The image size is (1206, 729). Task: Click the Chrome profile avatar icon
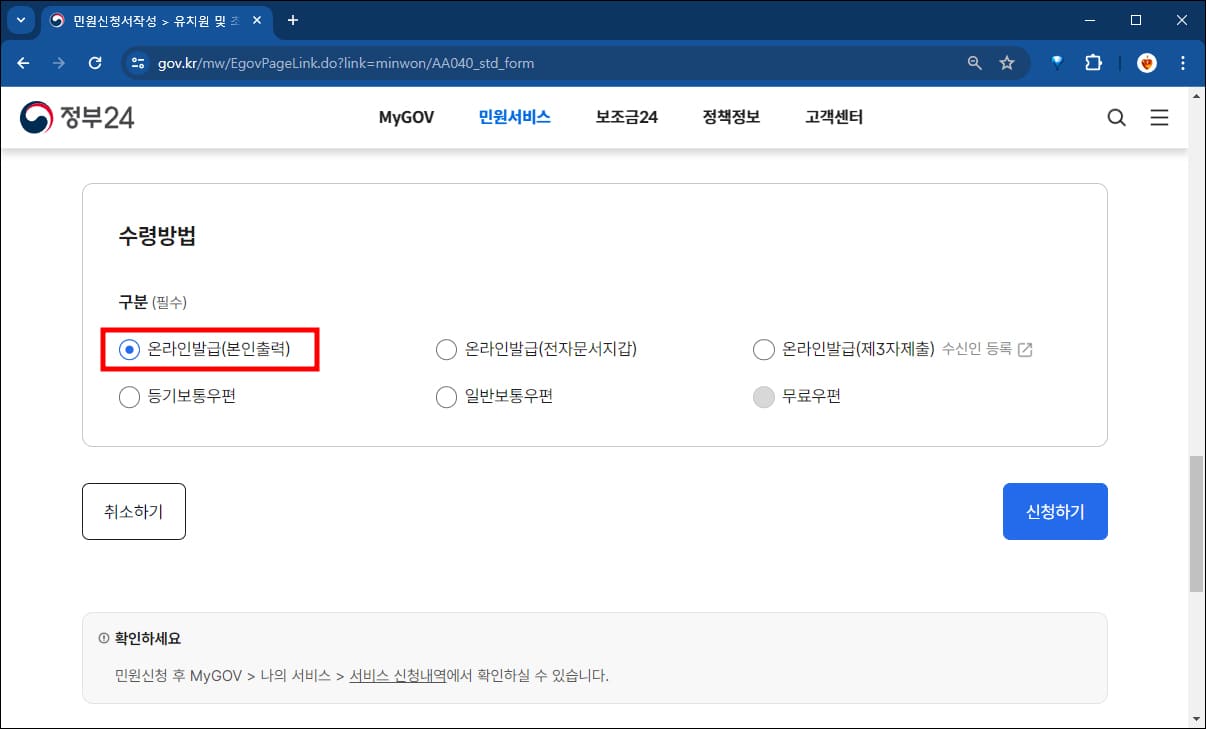coord(1146,62)
